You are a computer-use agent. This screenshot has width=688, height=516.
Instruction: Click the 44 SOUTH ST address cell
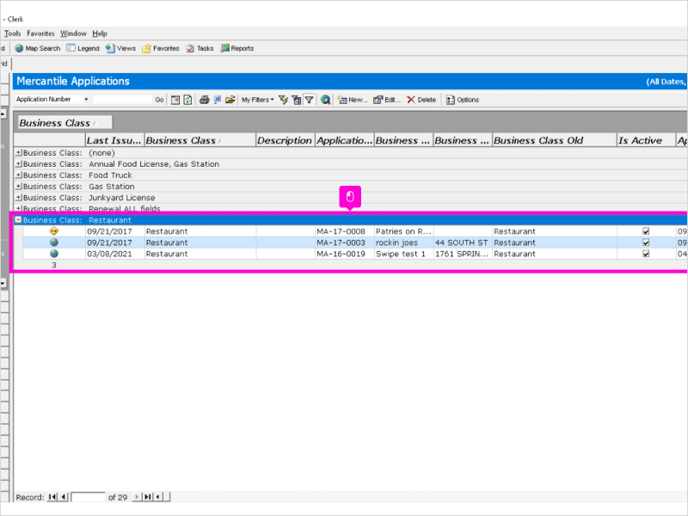point(461,242)
